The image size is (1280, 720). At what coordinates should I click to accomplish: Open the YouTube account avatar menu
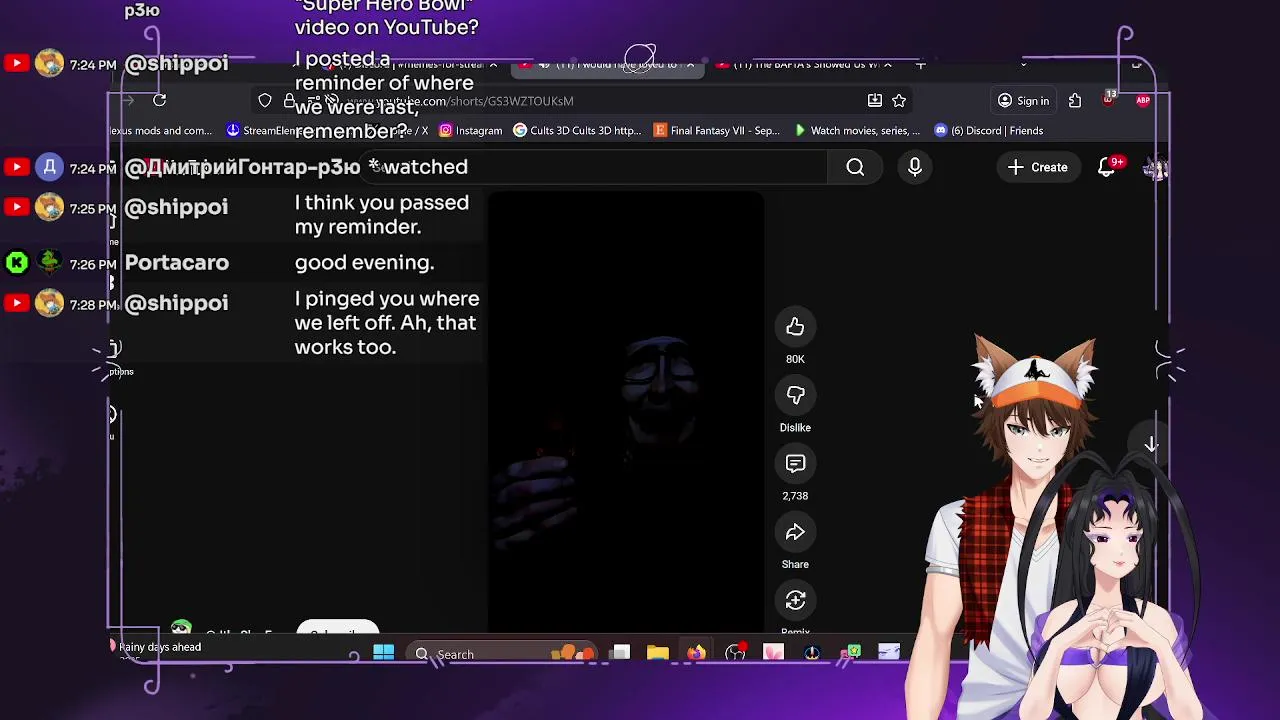tap(1155, 169)
